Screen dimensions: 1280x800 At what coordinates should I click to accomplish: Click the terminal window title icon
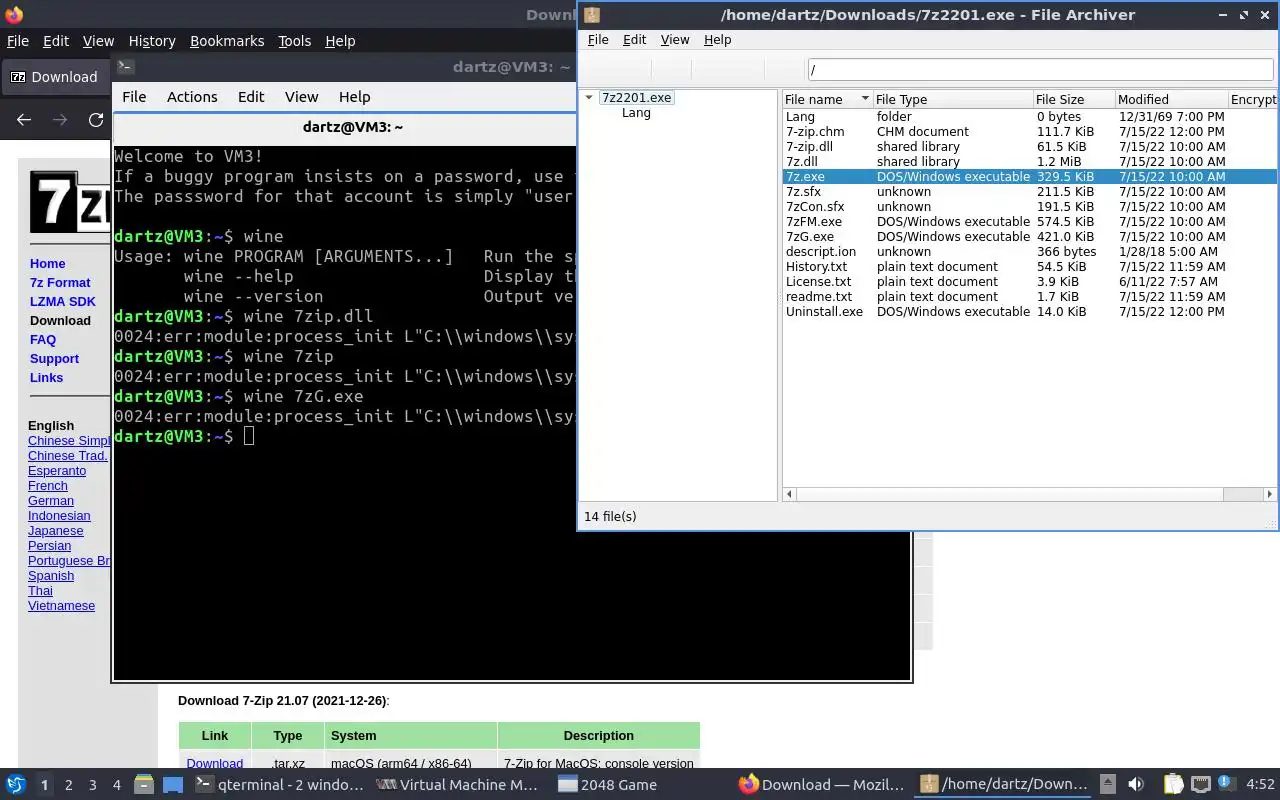[125, 67]
